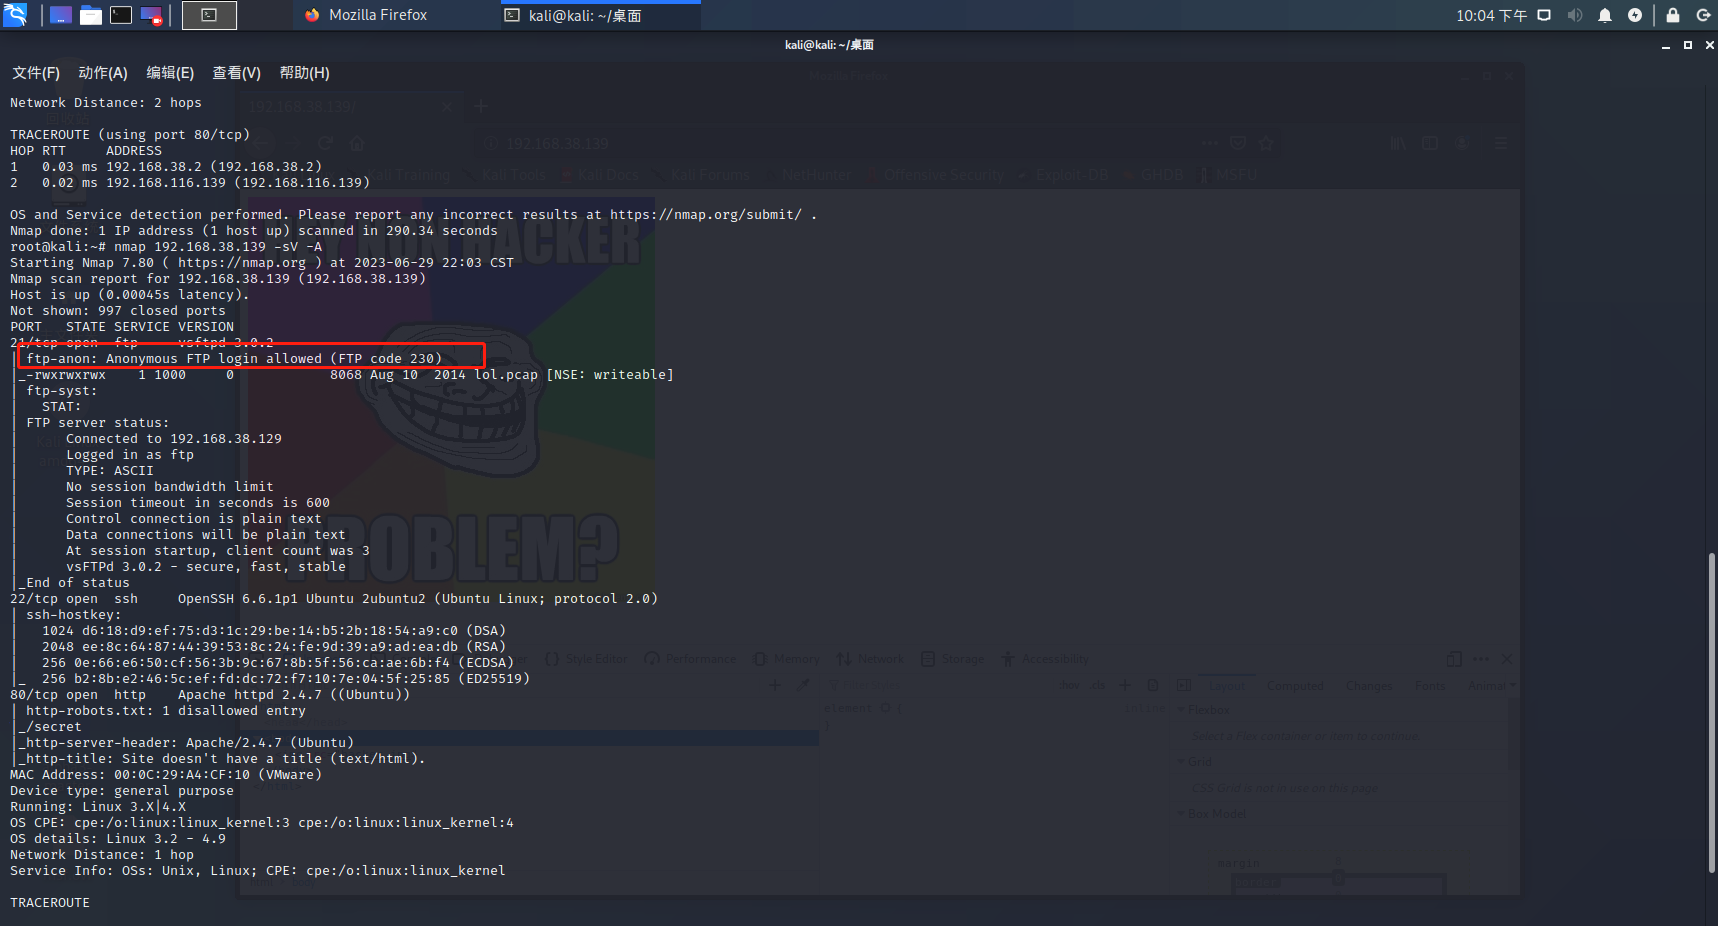Expand the 查看(V) menu

pyautogui.click(x=236, y=73)
